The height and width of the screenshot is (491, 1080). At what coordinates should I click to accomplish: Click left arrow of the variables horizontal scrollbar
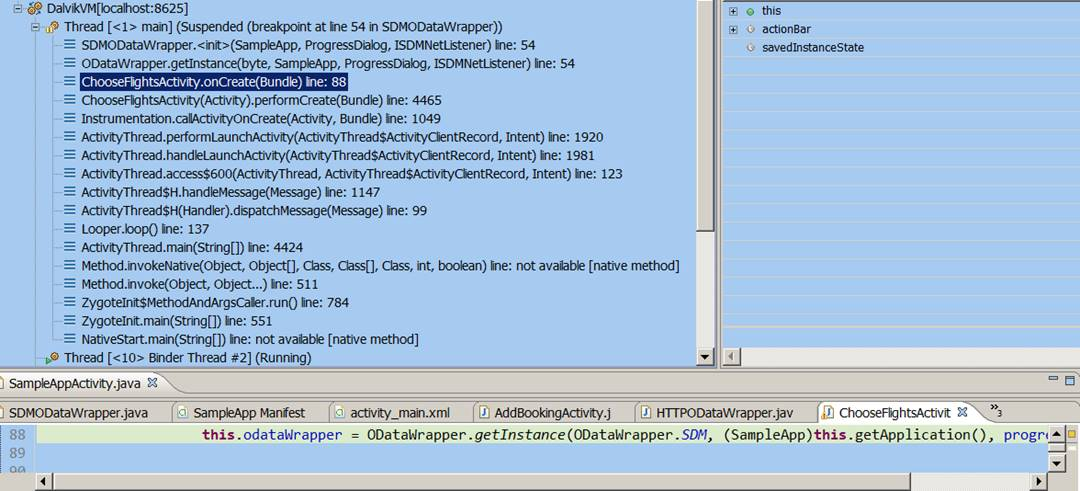731,357
